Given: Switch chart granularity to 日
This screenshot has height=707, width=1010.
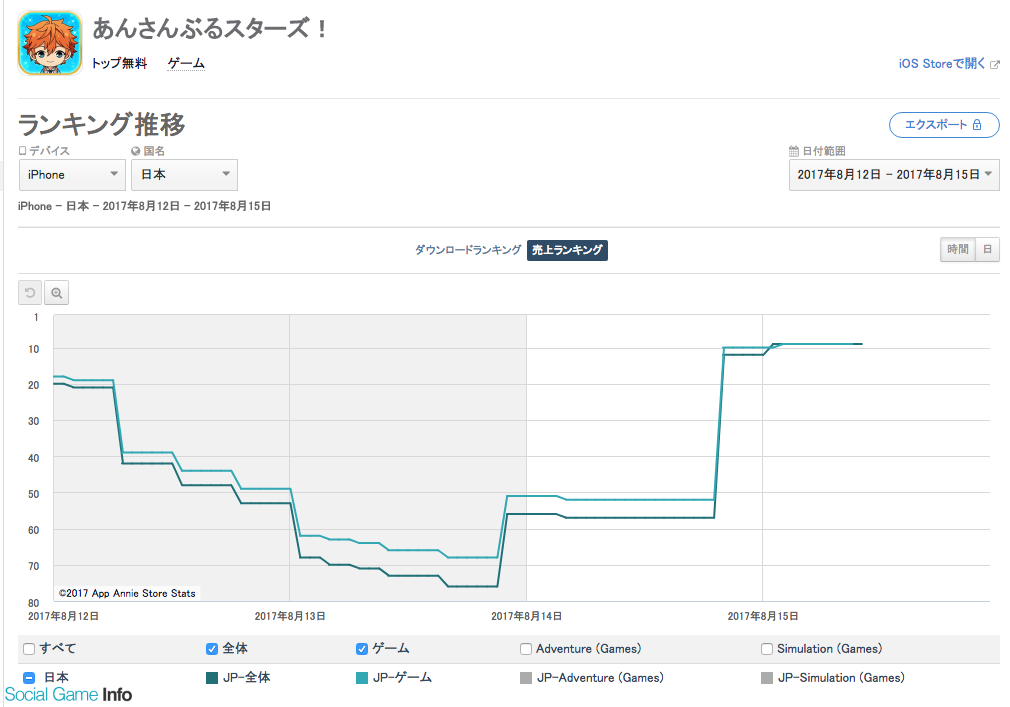Looking at the screenshot, I should (x=987, y=249).
